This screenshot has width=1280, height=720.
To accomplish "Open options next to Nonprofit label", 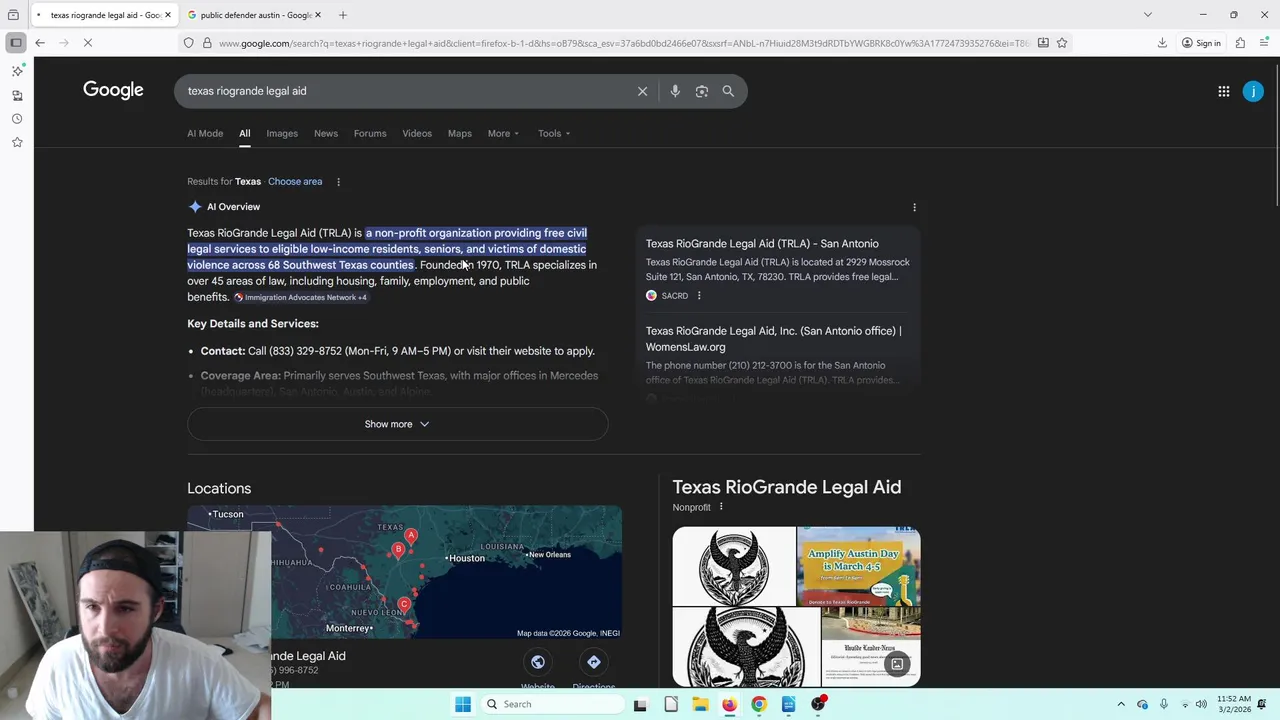I will (x=721, y=507).
